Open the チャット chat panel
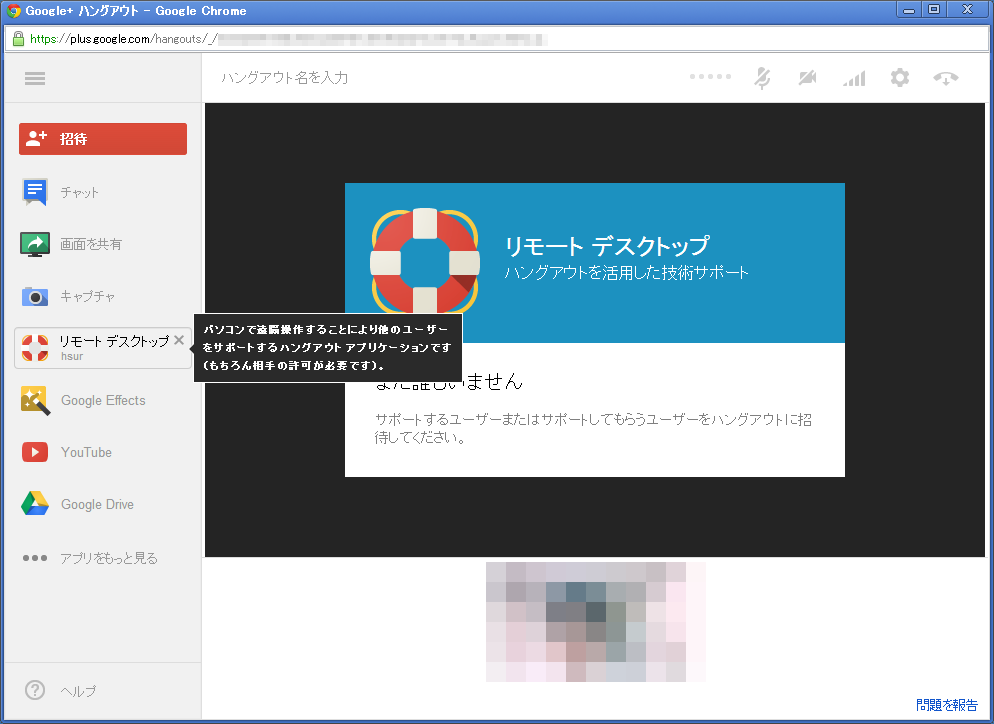Viewport: 994px width, 724px height. (78, 192)
